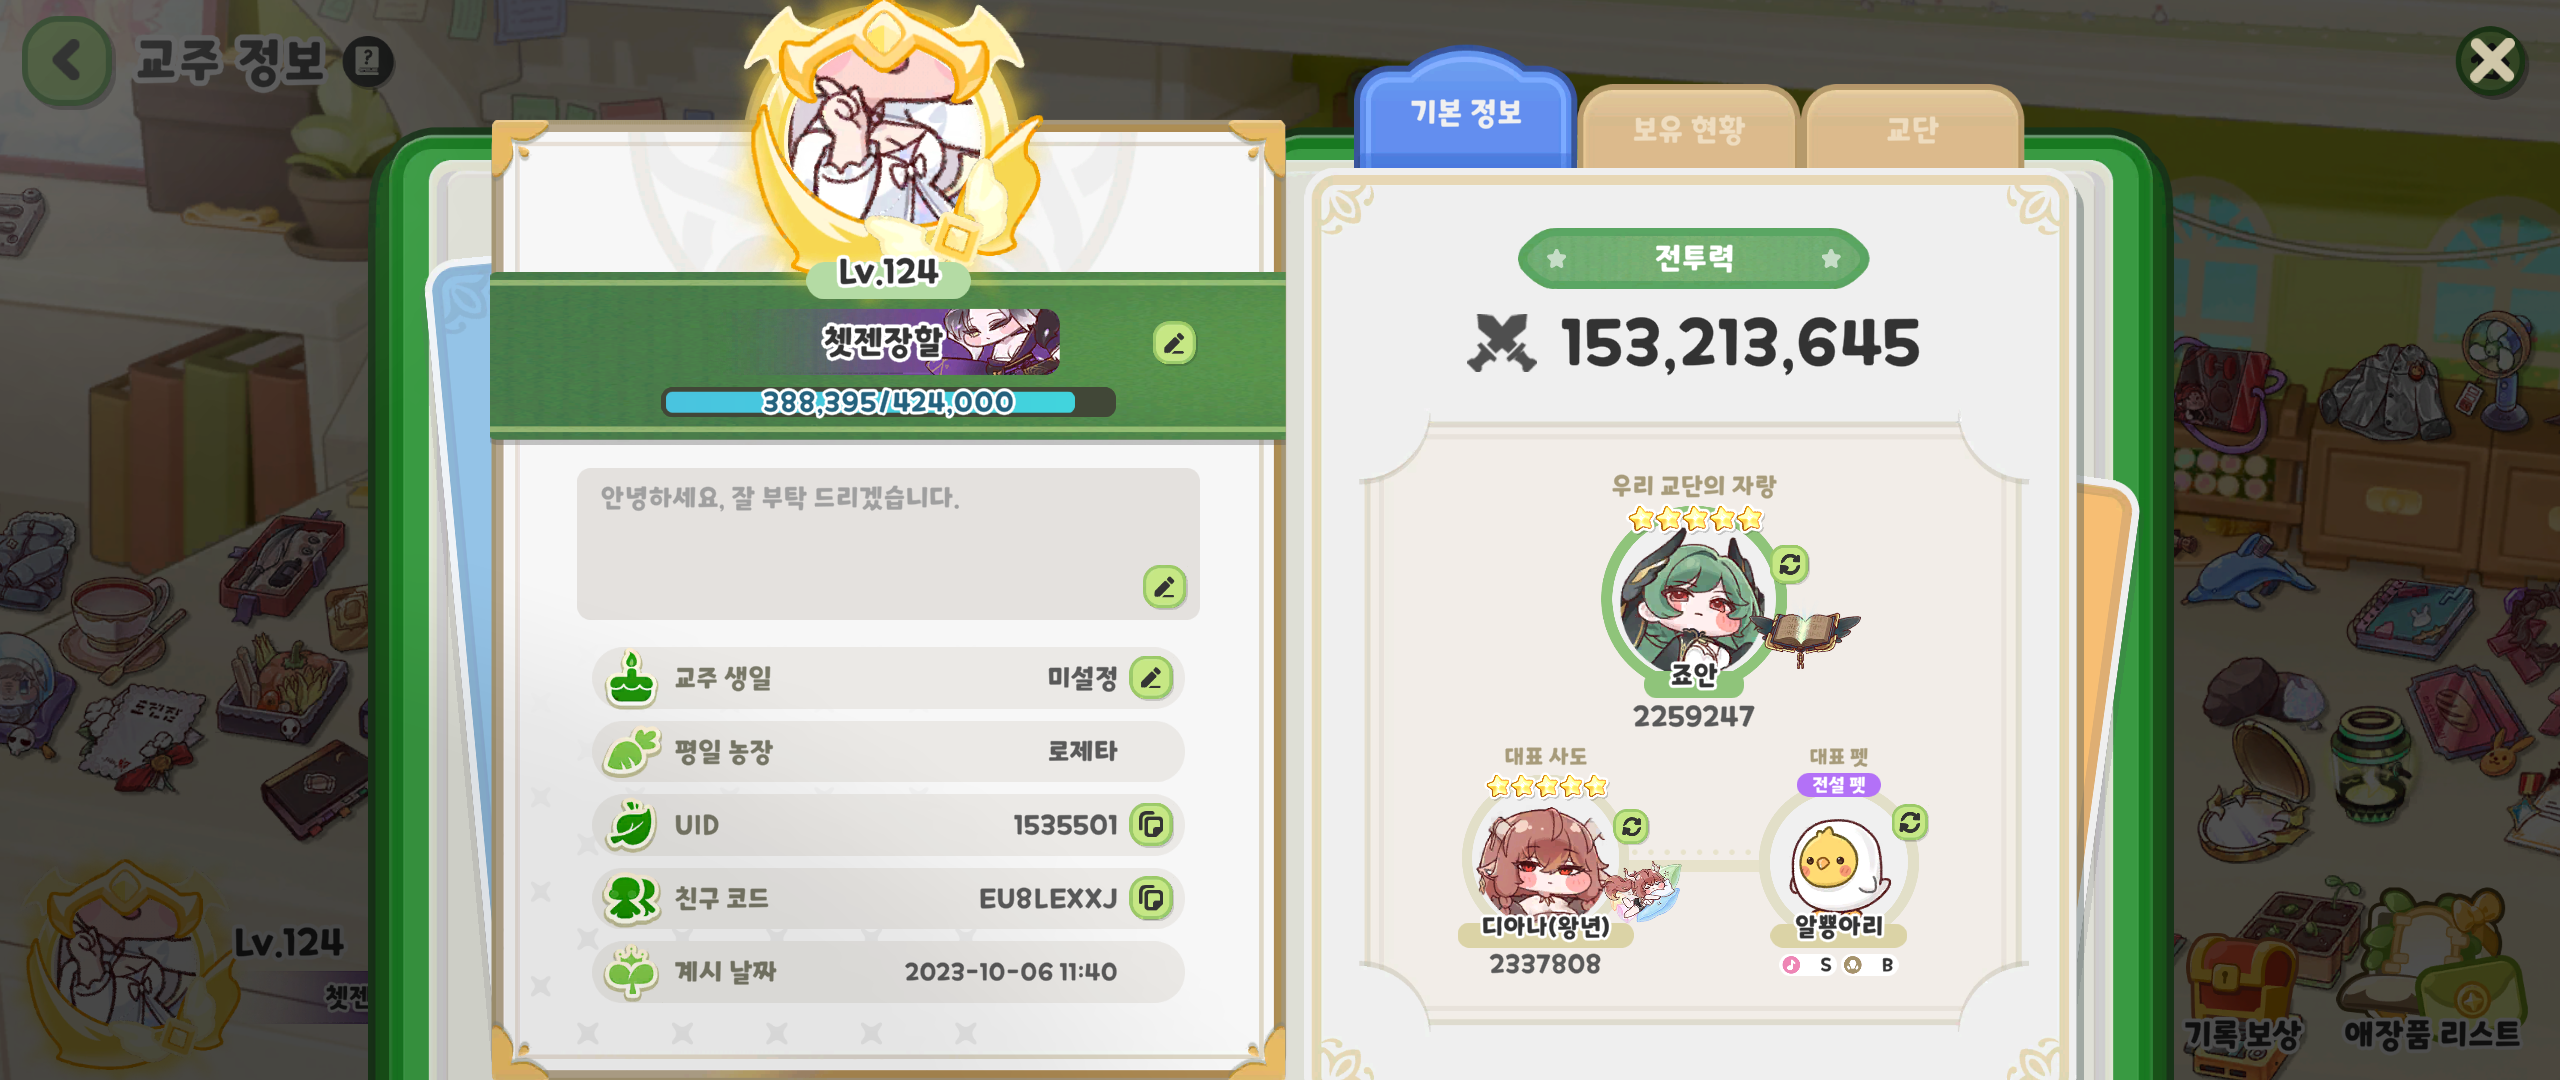
Task: Swap the 우리 교단의 자랑 character
Action: point(1789,565)
